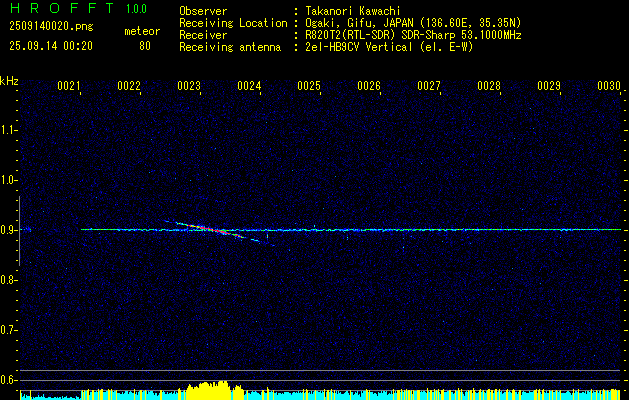Select the filename 2509140020.png
Image resolution: width=629 pixels, height=400 pixels.
coord(51,26)
